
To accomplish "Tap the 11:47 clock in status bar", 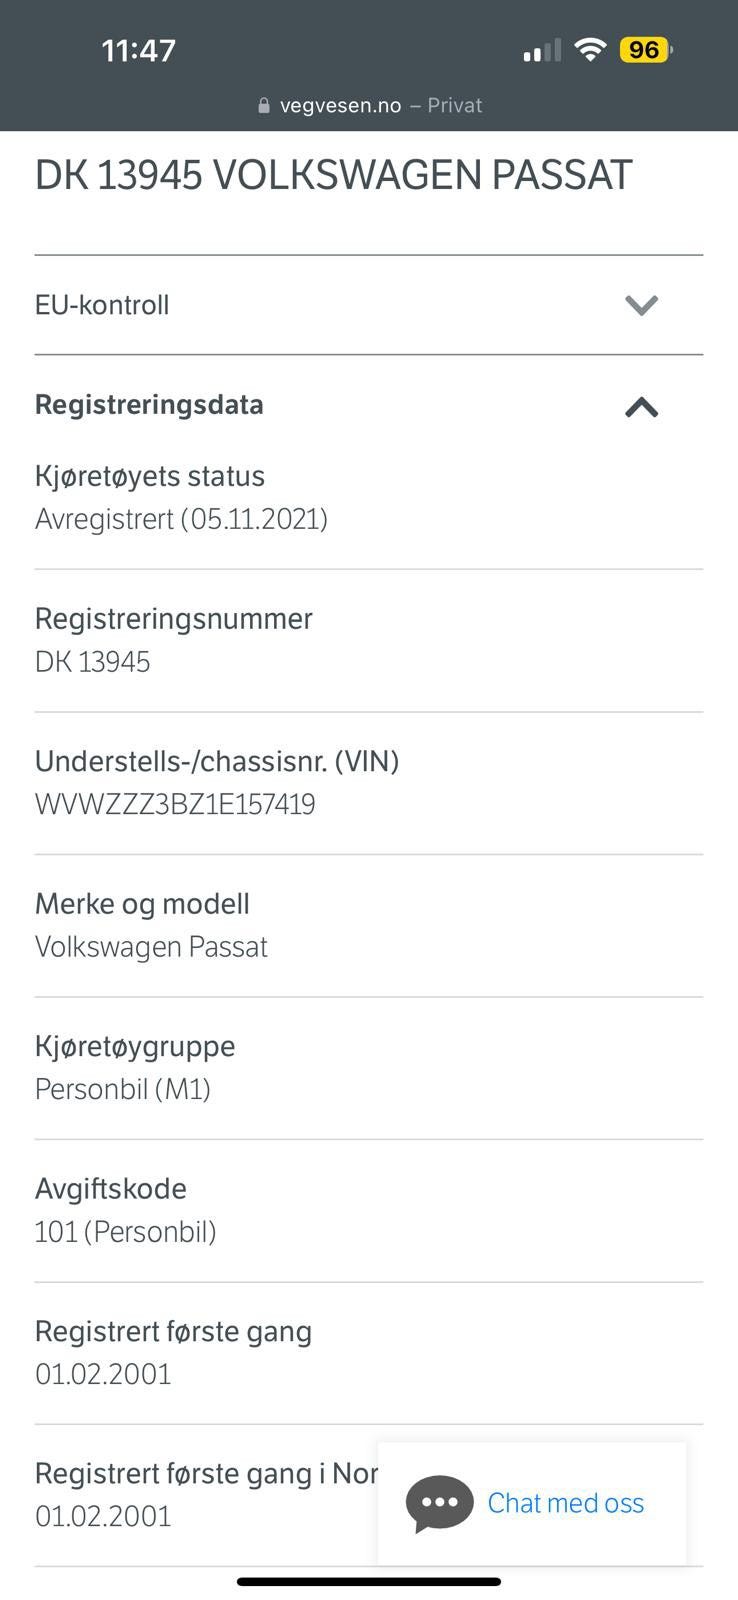I will 138,50.
